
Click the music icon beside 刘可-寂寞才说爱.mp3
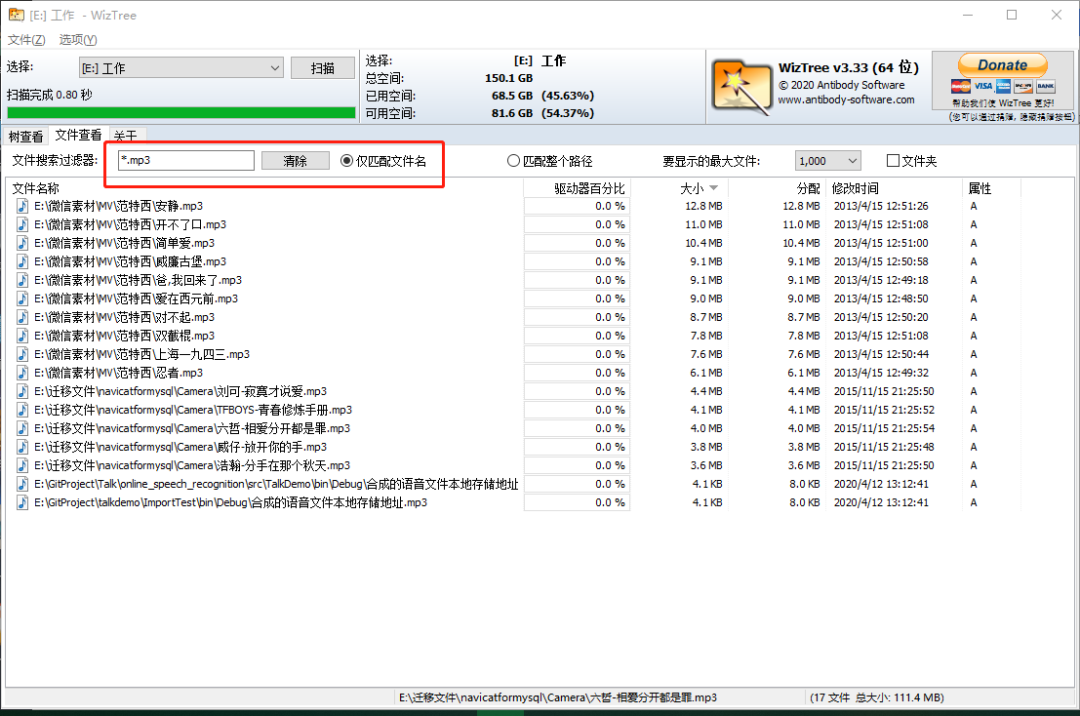[23, 392]
